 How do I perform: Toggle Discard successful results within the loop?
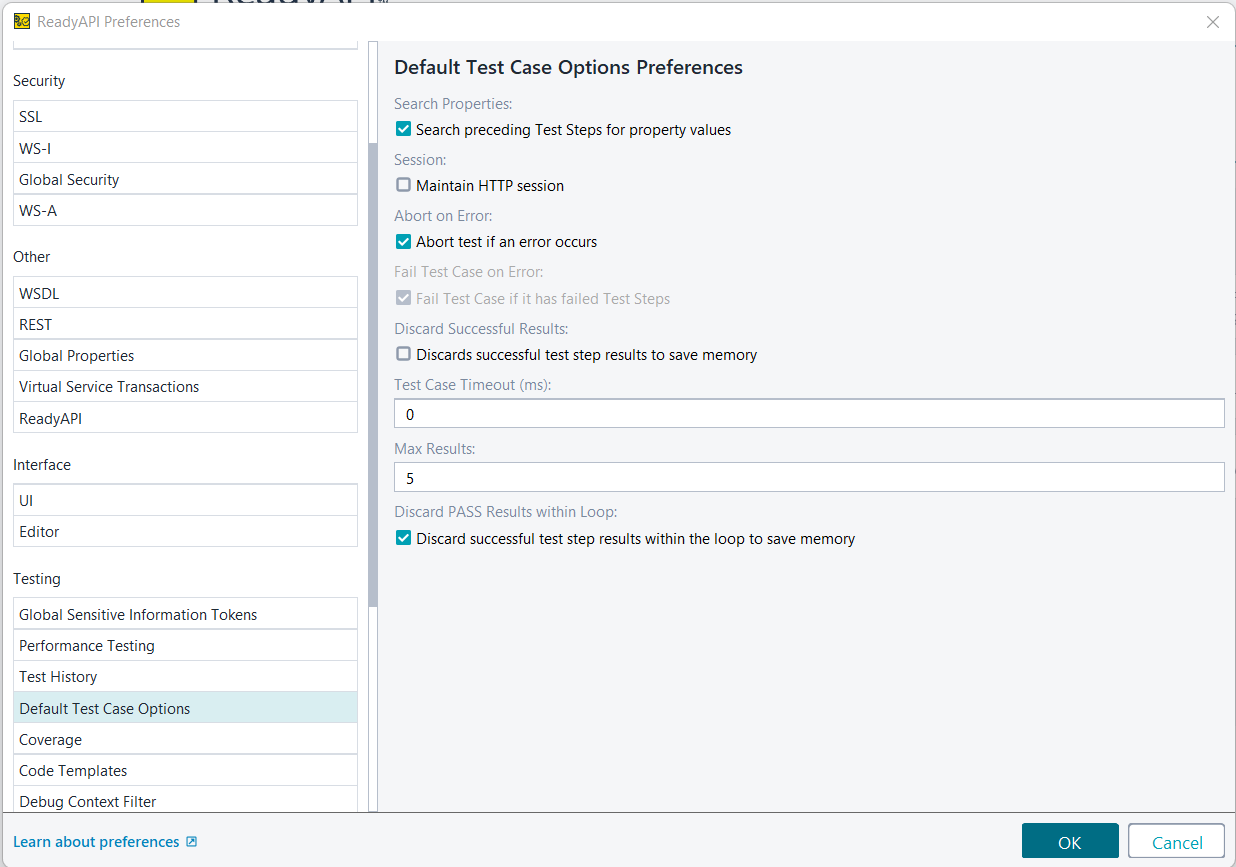(x=404, y=538)
